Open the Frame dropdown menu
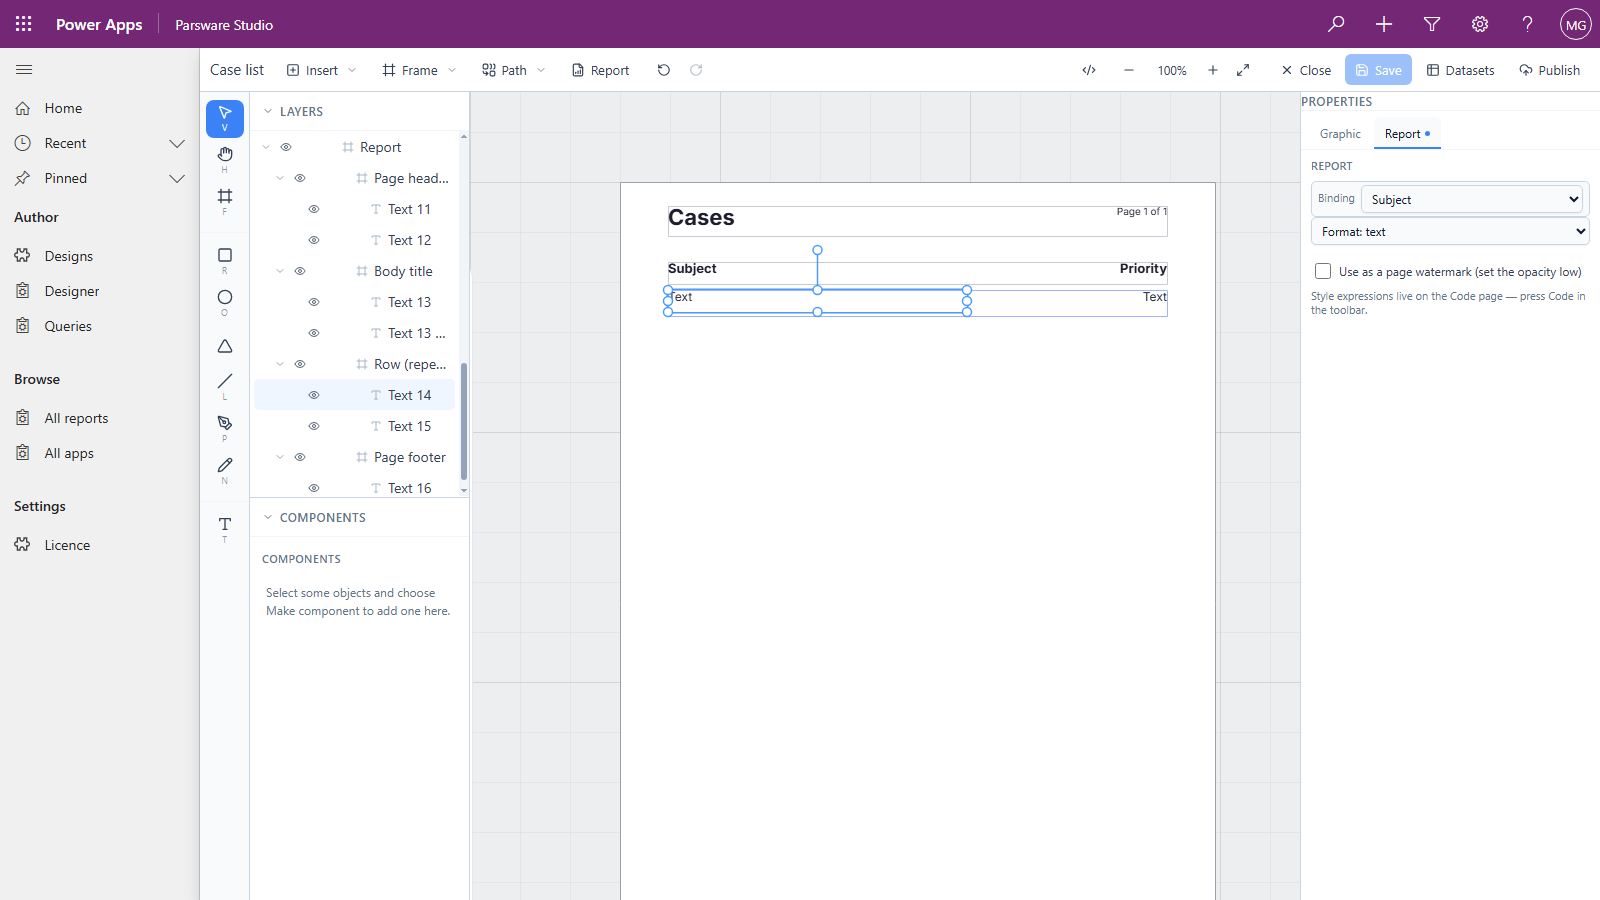Image resolution: width=1600 pixels, height=900 pixels. tap(419, 70)
